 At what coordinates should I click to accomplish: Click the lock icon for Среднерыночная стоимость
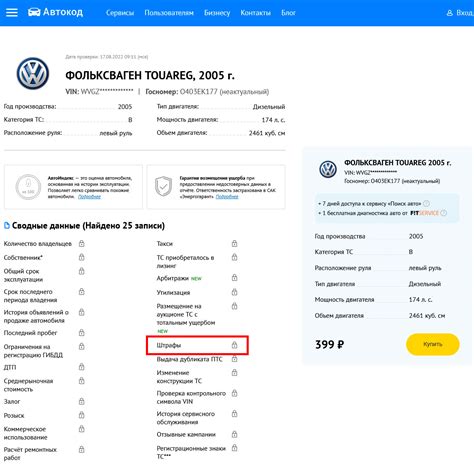click(x=81, y=381)
